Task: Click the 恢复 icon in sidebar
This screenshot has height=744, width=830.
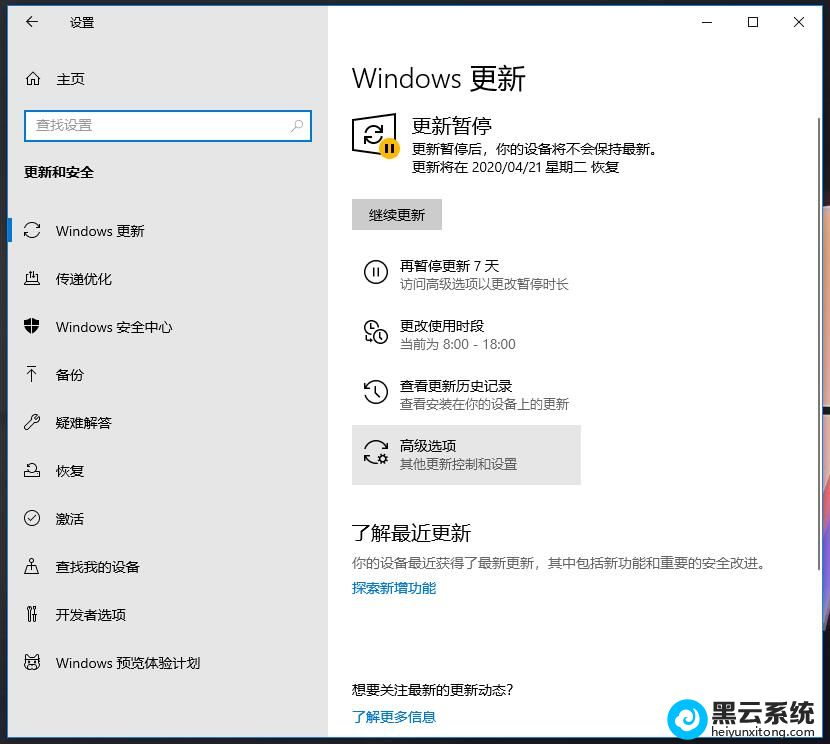Action: 31,471
